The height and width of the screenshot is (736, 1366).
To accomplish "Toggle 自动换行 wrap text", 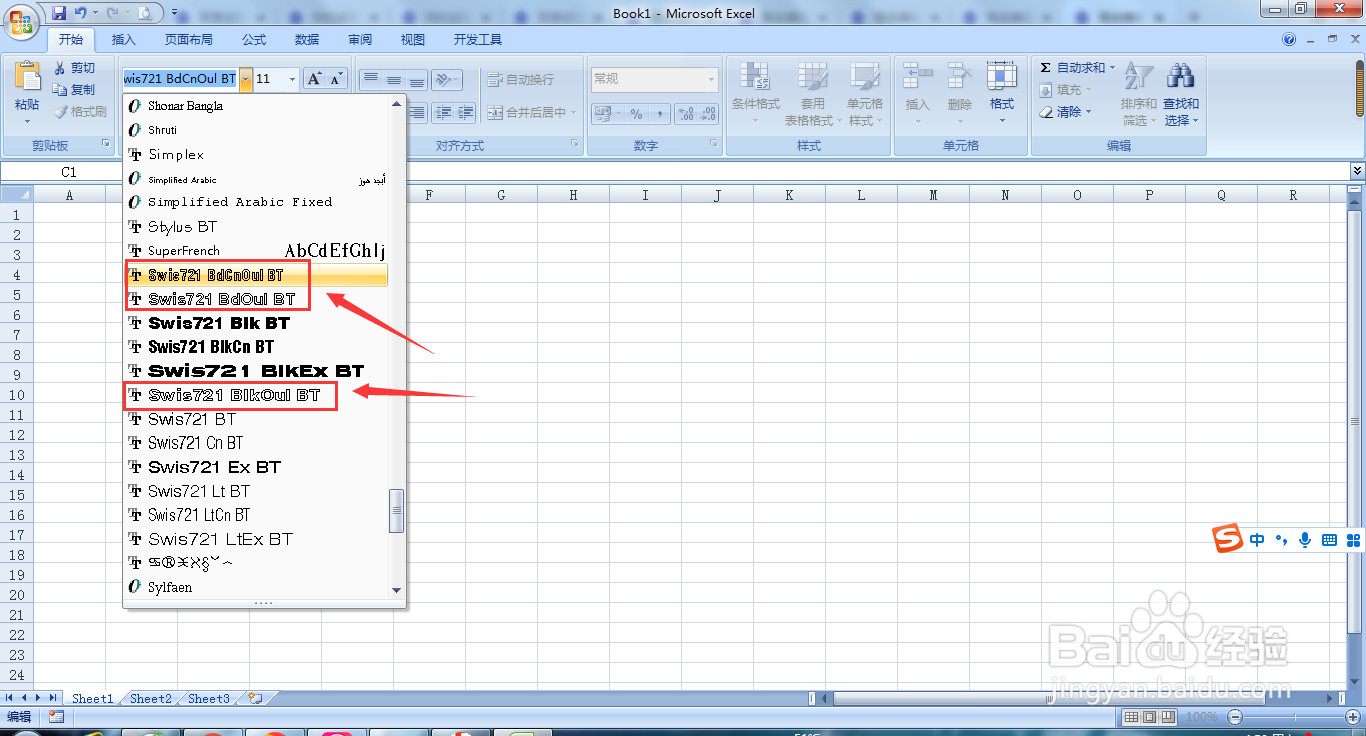I will (520, 79).
